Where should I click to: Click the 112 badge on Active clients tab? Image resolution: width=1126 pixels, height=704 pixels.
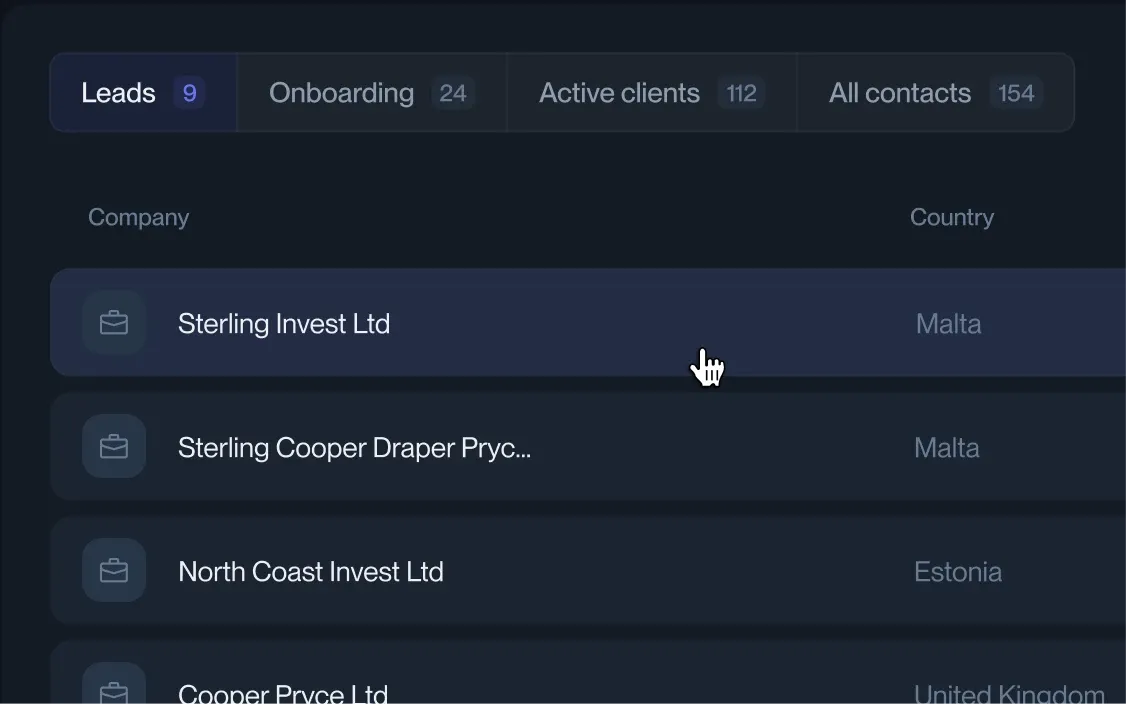741,92
